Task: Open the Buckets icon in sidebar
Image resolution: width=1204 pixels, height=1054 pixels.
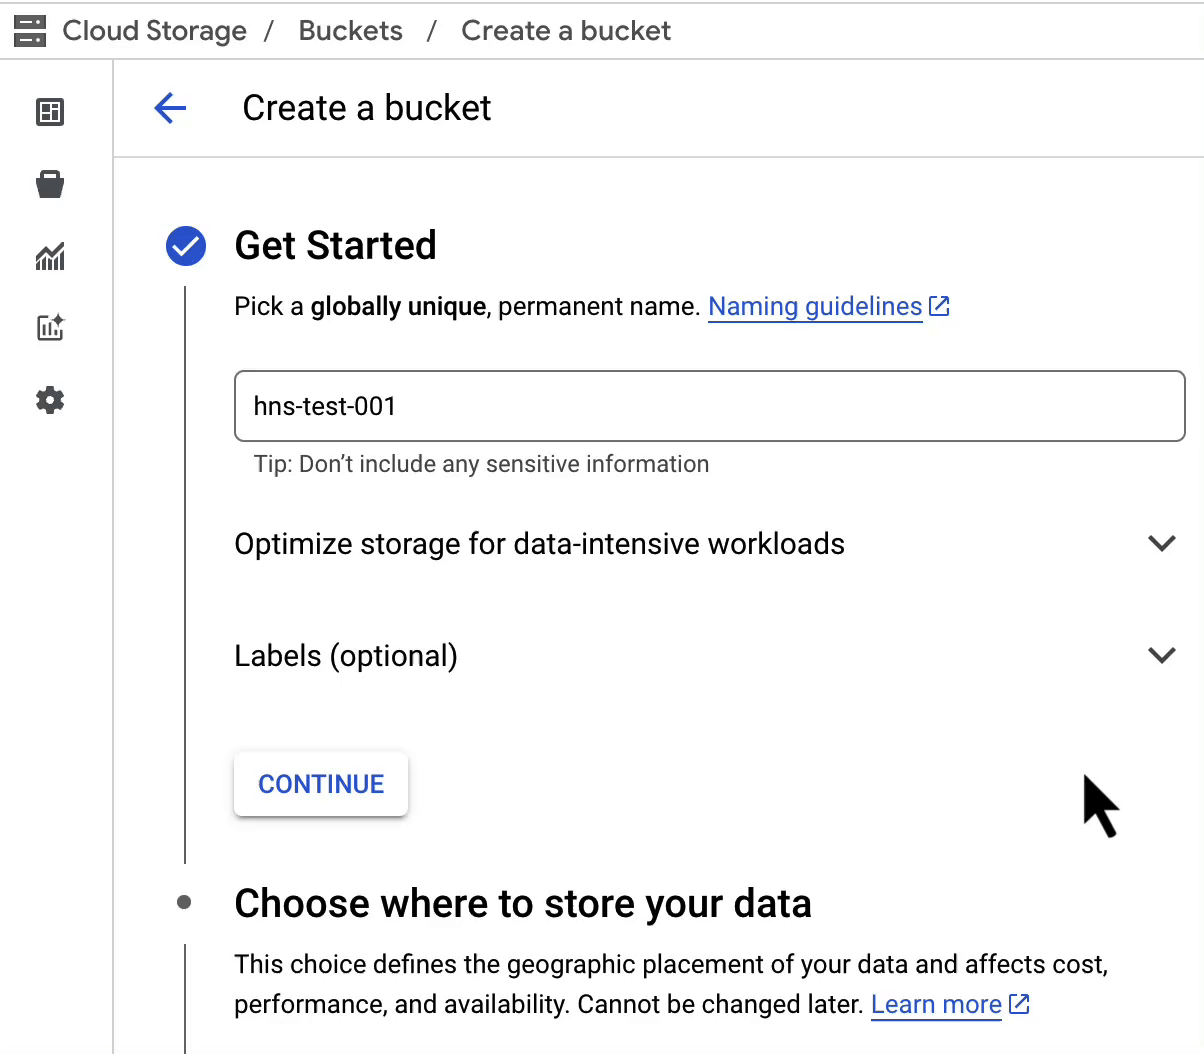Action: pos(50,184)
